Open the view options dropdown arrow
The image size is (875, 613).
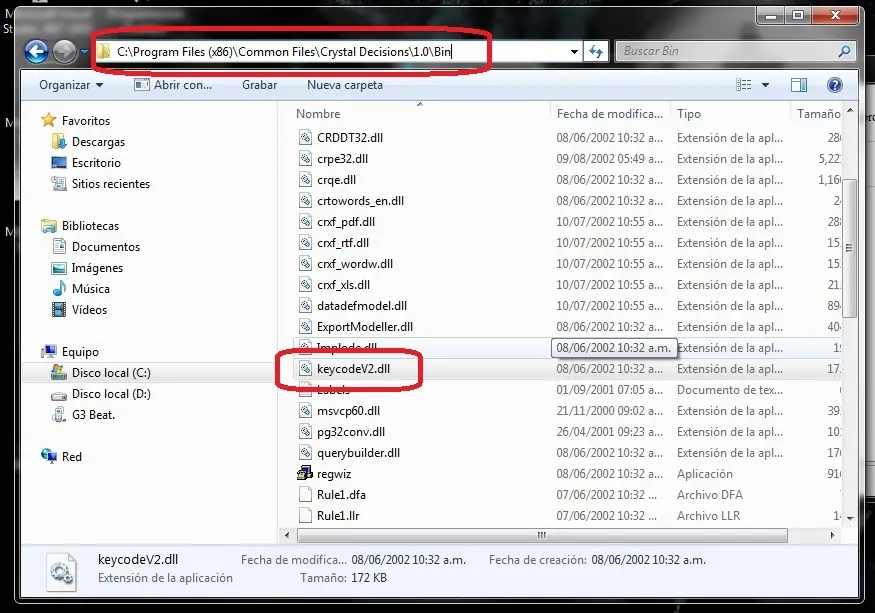tap(766, 85)
